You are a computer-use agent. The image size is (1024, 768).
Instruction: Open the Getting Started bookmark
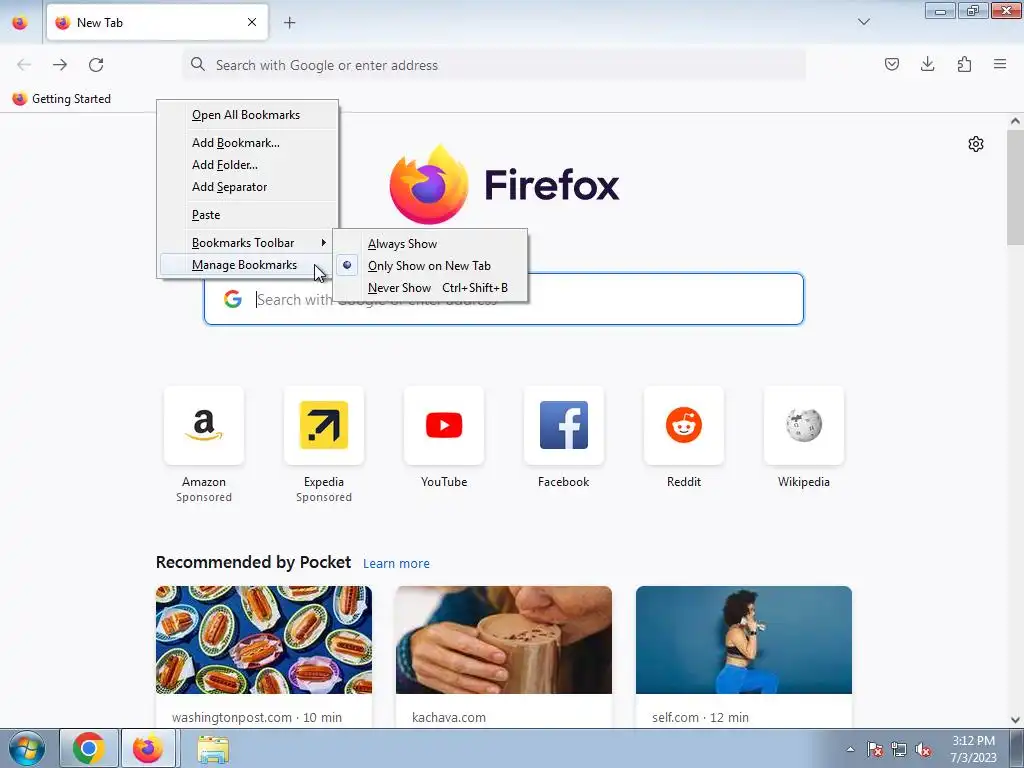[x=61, y=99]
